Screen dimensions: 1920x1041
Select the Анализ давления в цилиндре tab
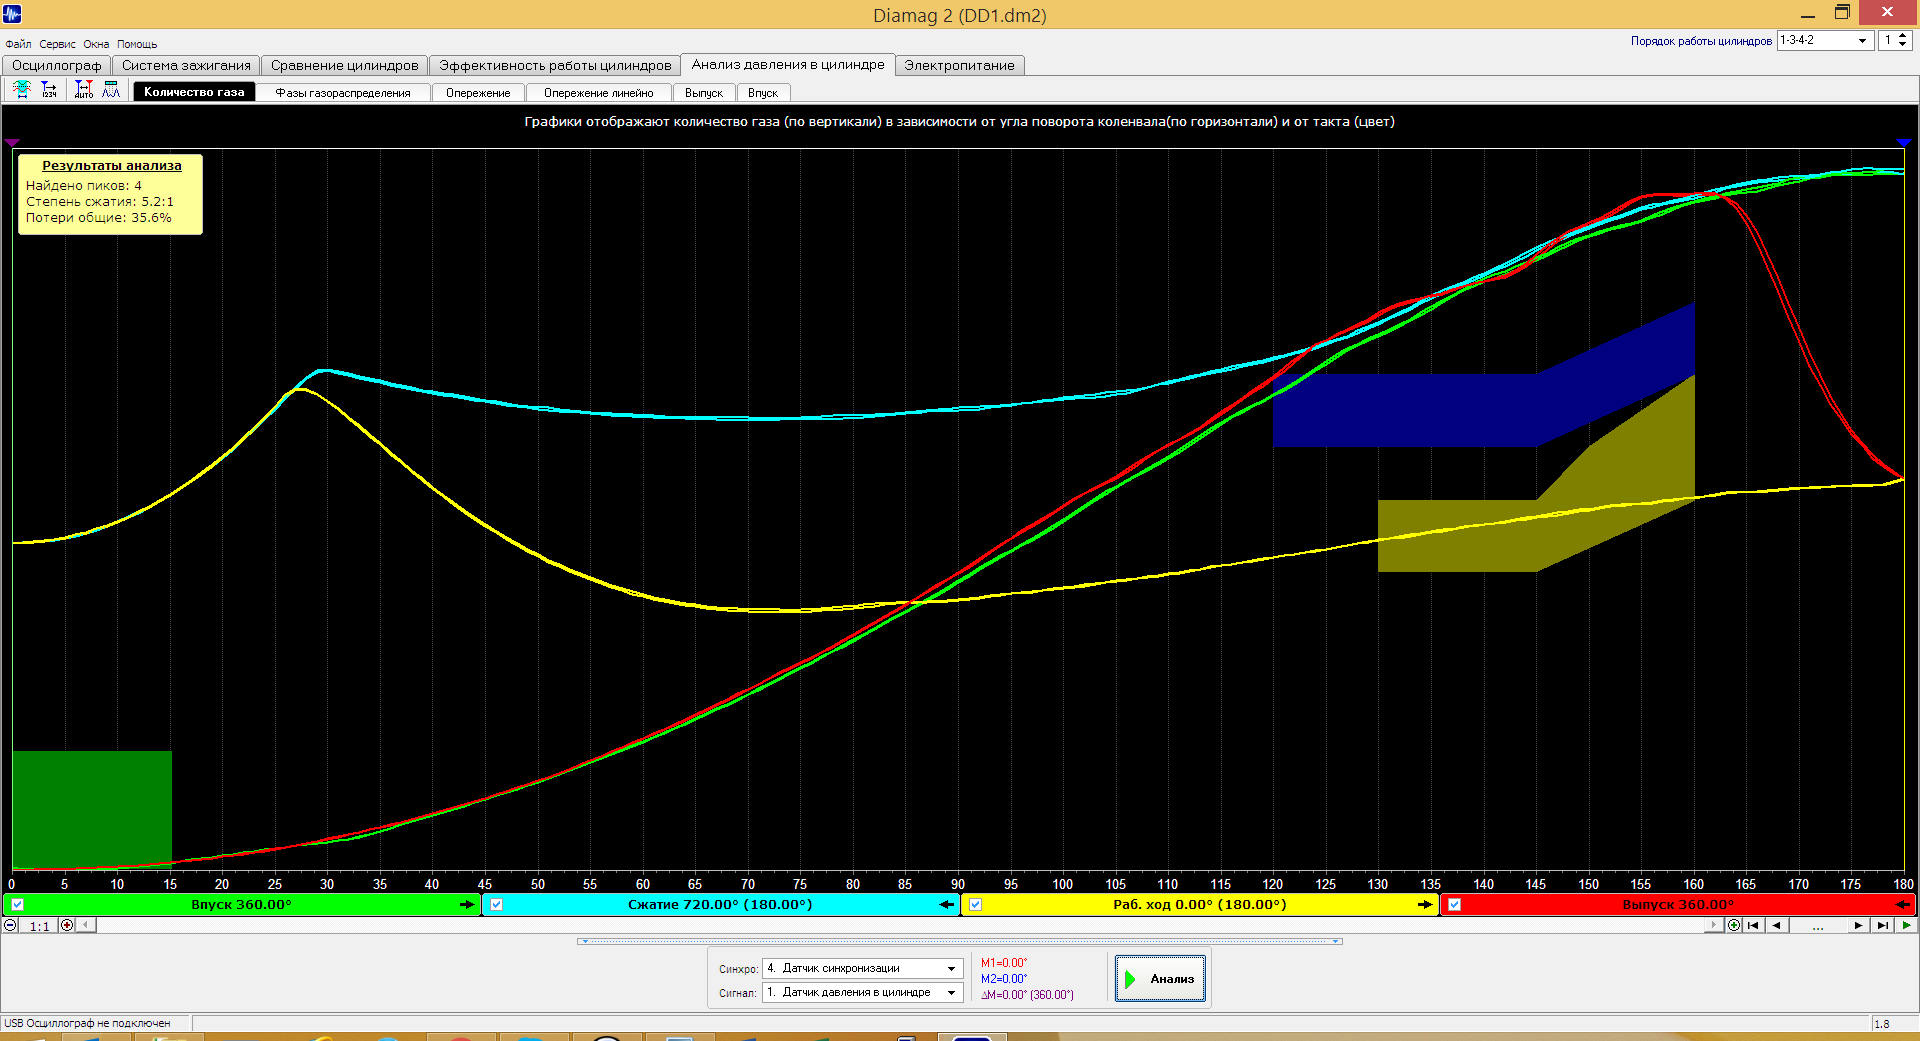(x=788, y=64)
